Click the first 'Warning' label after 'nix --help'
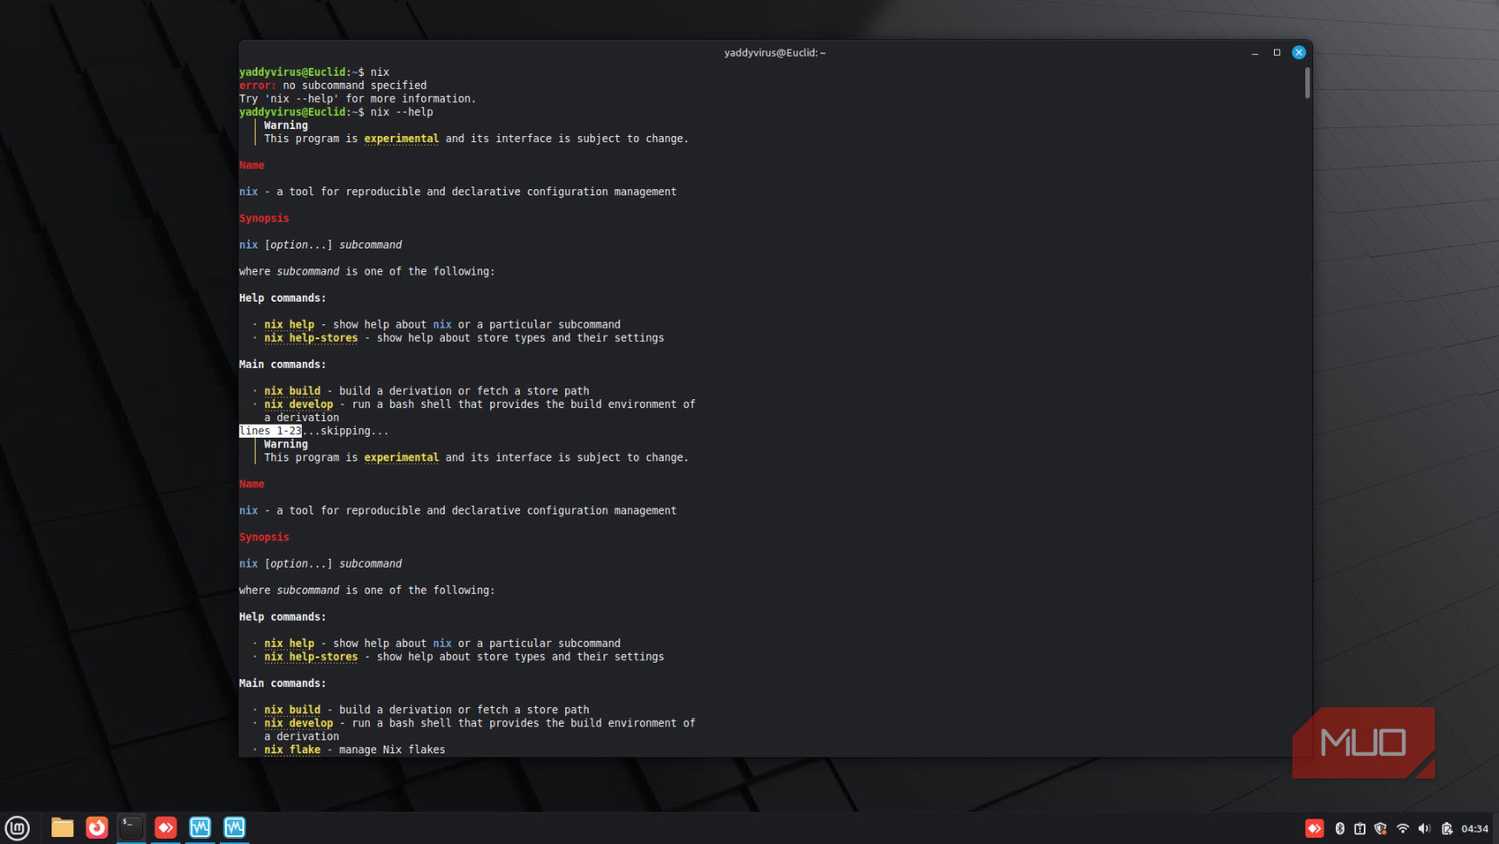1499x844 pixels. (x=286, y=125)
